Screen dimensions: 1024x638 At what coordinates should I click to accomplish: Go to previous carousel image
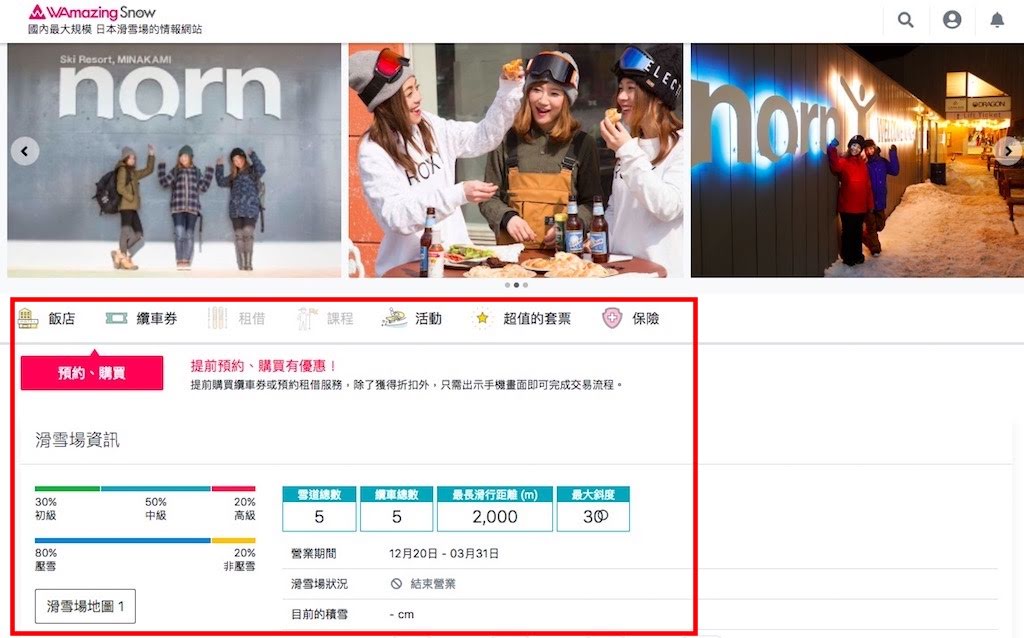tap(25, 152)
